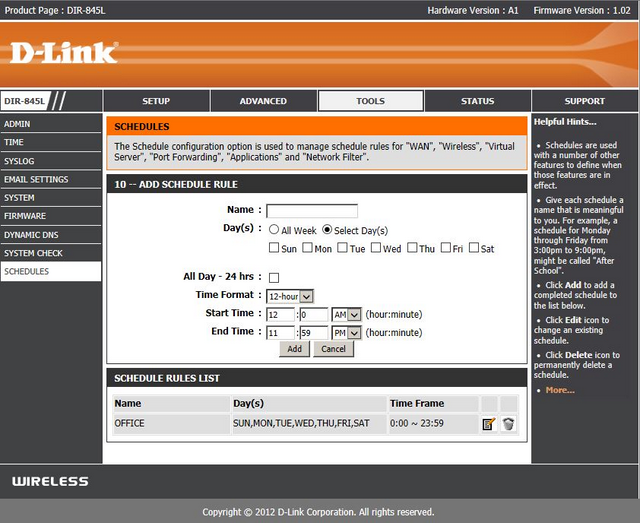Choose the Select Day(s) radio button

point(327,229)
